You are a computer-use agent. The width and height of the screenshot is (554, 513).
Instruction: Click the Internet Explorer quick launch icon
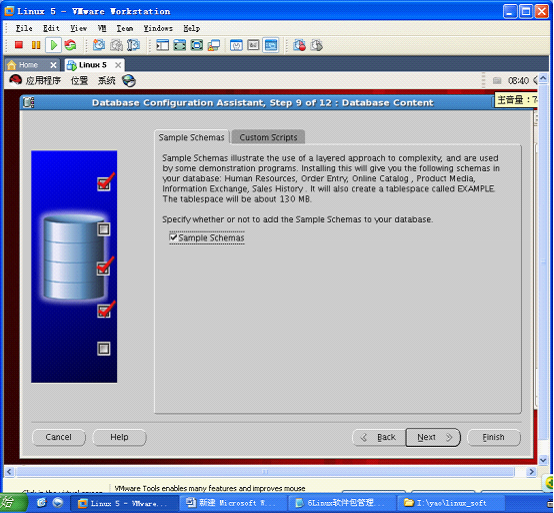click(41, 503)
